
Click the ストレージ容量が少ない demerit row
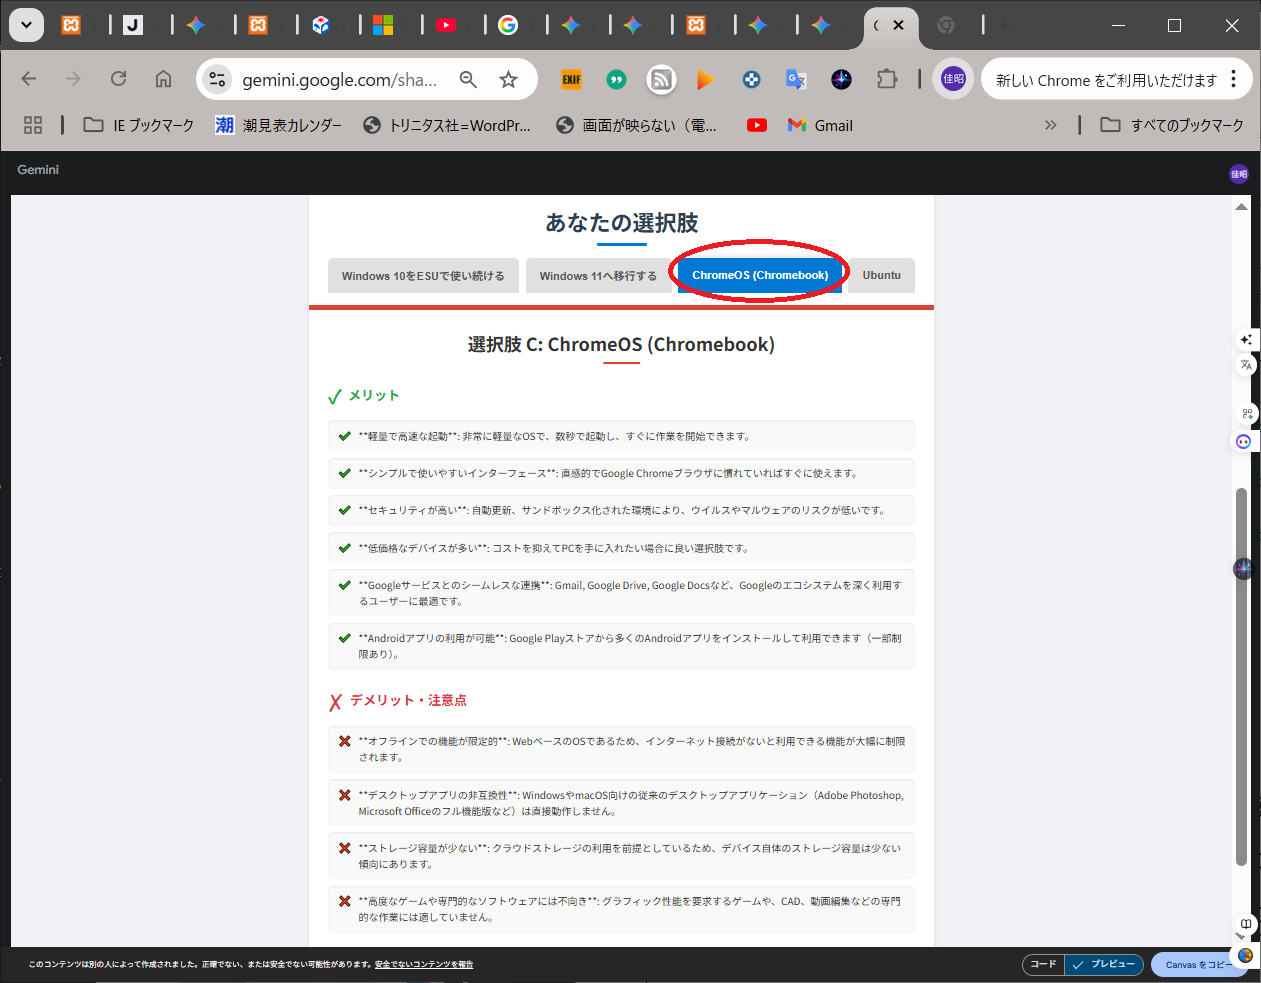[x=621, y=856]
